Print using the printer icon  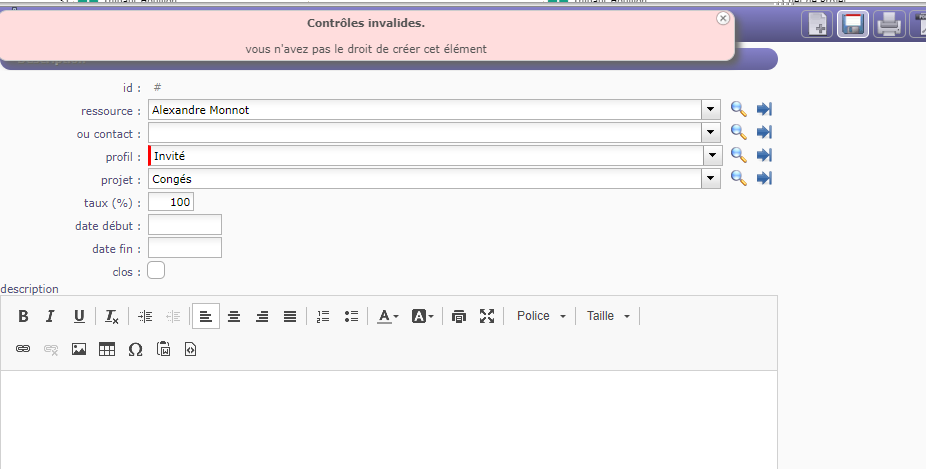point(889,25)
